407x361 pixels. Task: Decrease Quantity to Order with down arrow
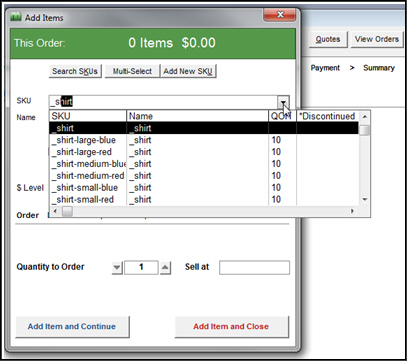(x=117, y=268)
